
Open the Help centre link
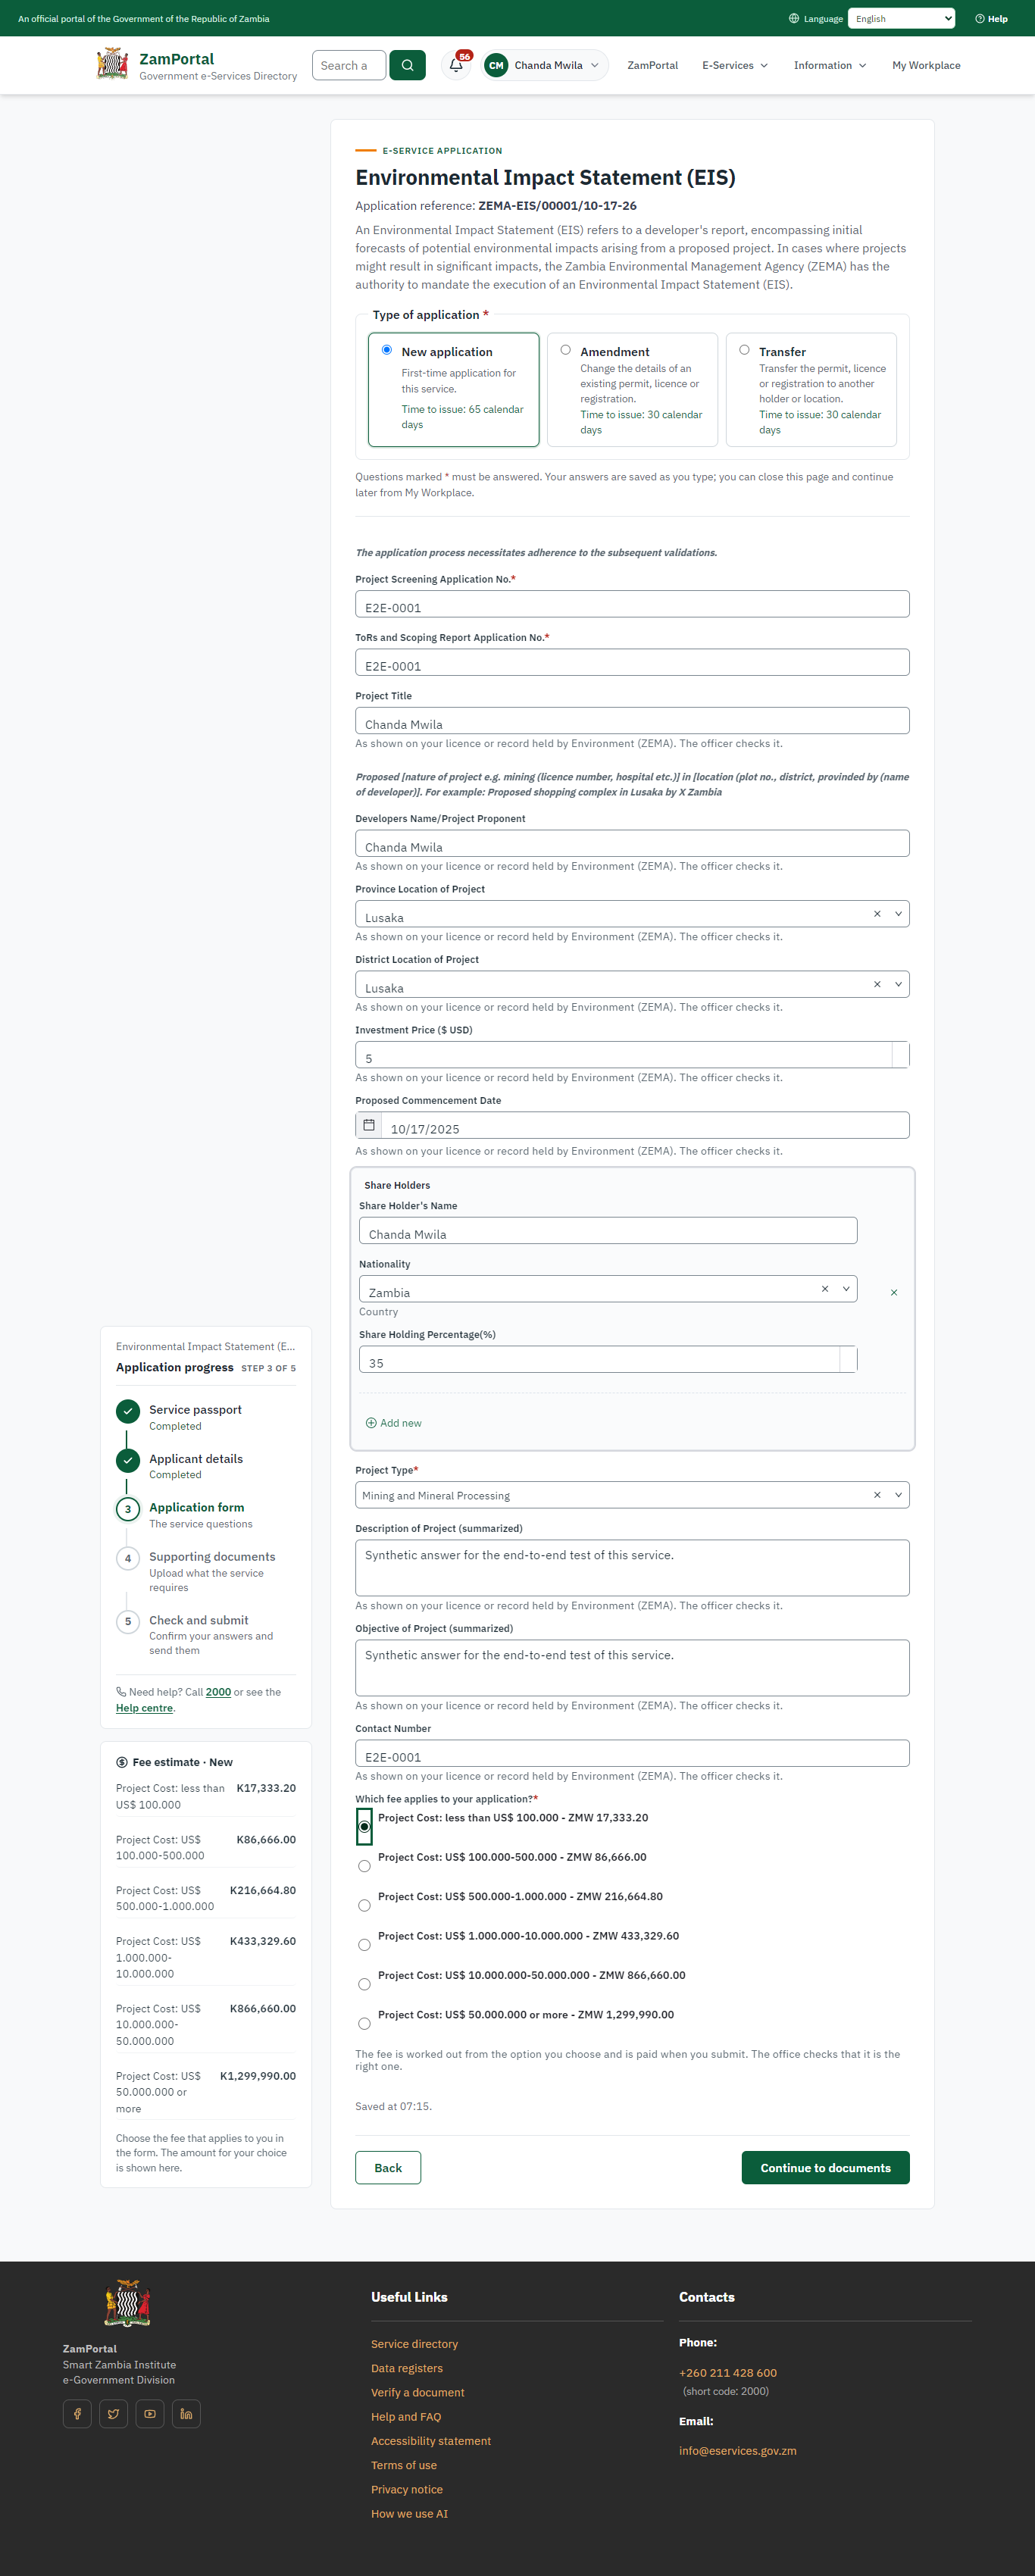point(144,1708)
